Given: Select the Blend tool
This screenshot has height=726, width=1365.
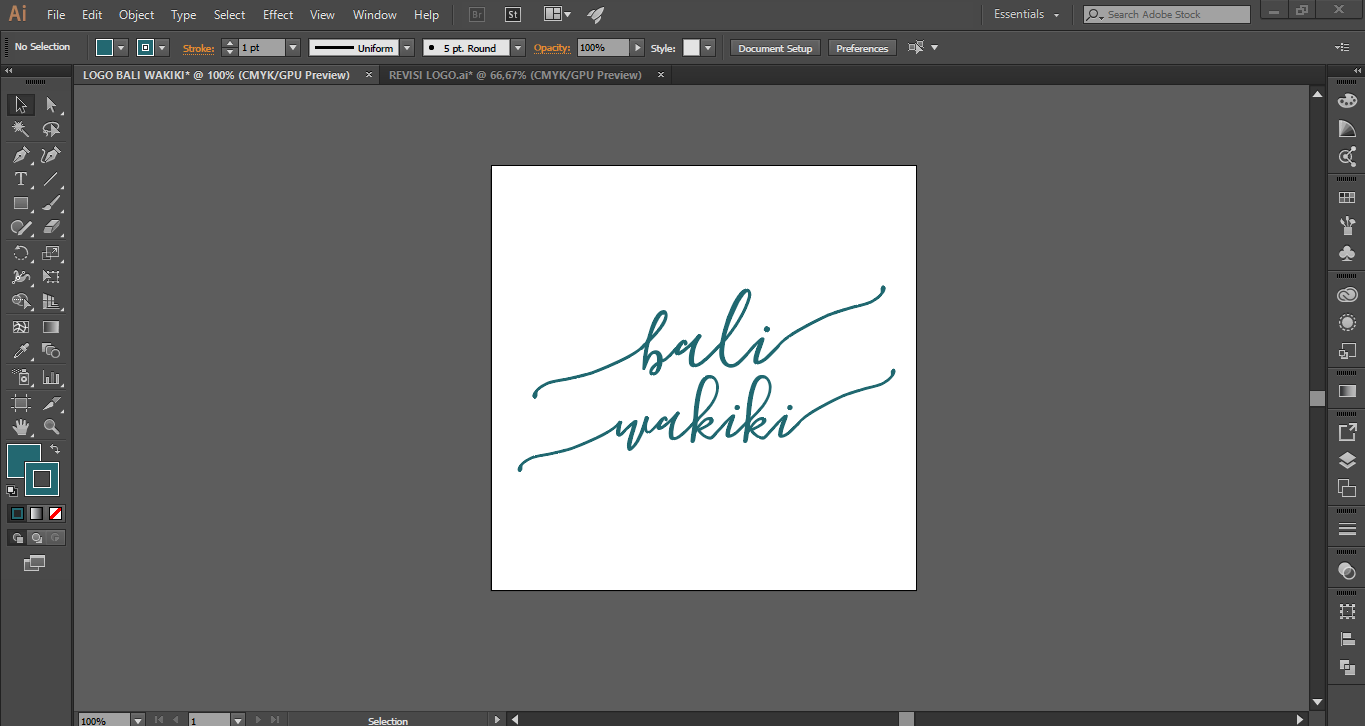Looking at the screenshot, I should tap(52, 351).
